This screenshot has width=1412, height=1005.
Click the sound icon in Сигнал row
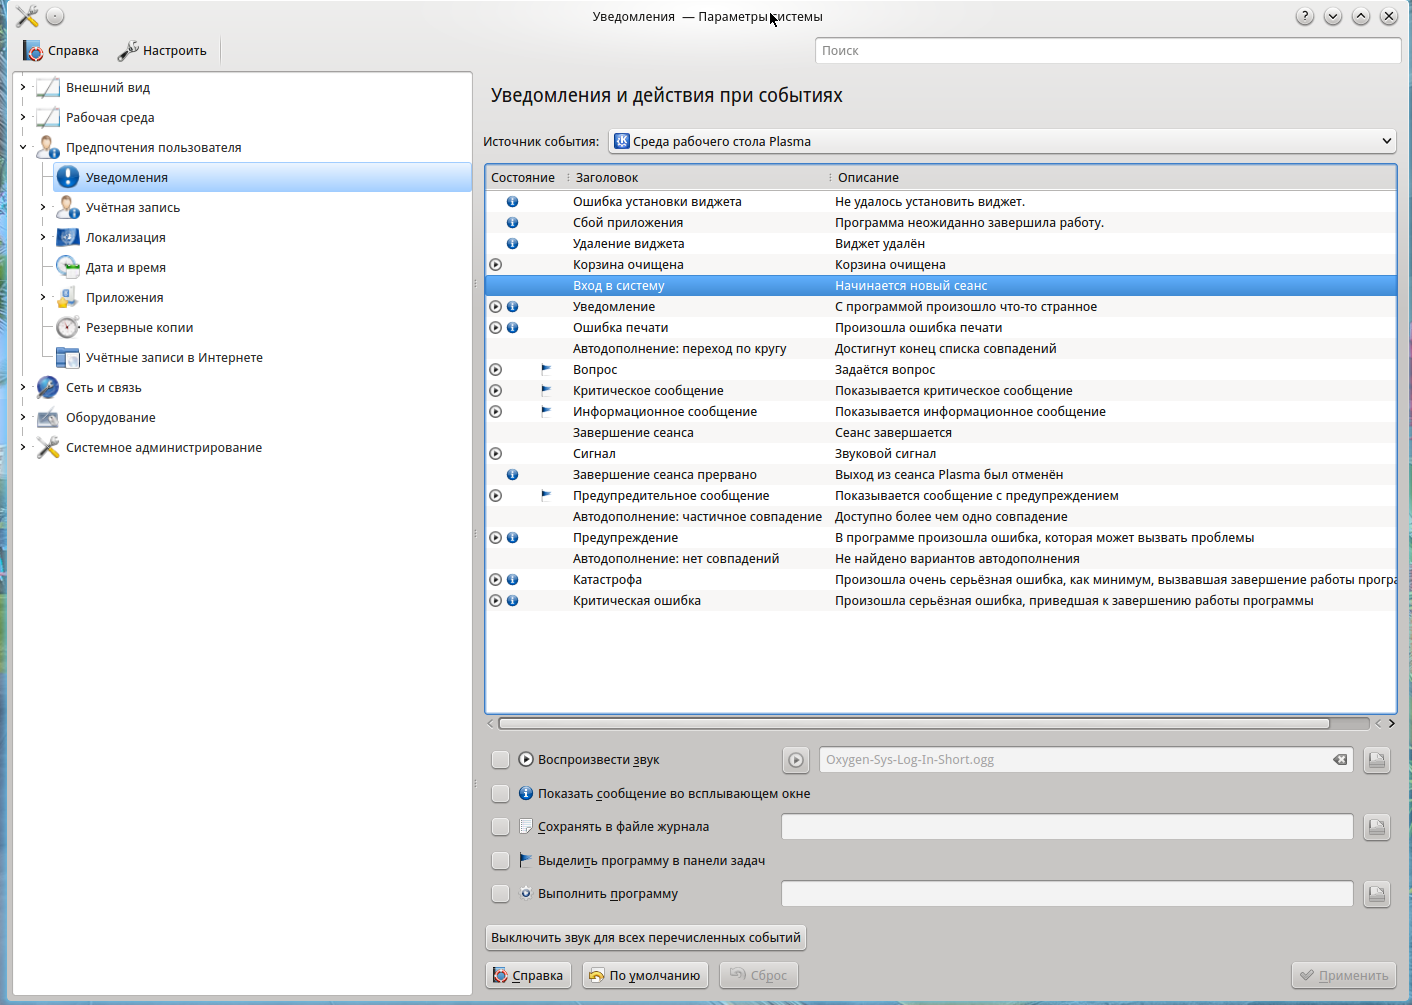[496, 454]
